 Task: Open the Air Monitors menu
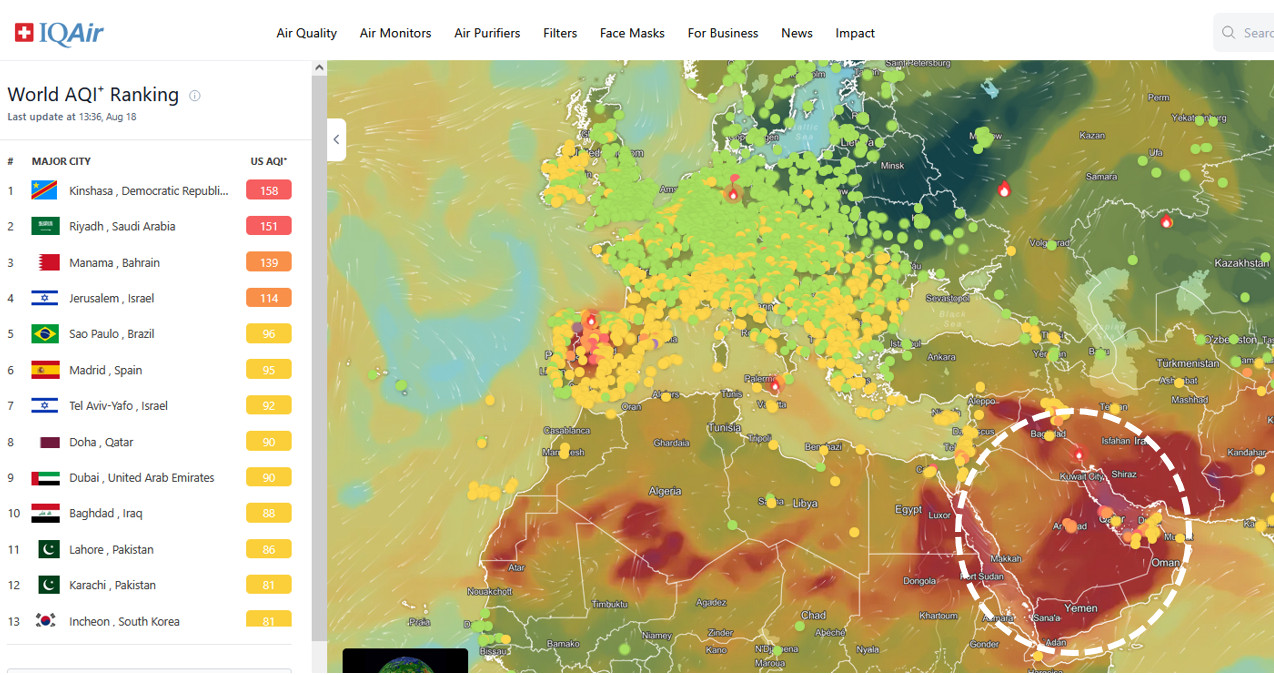(395, 33)
